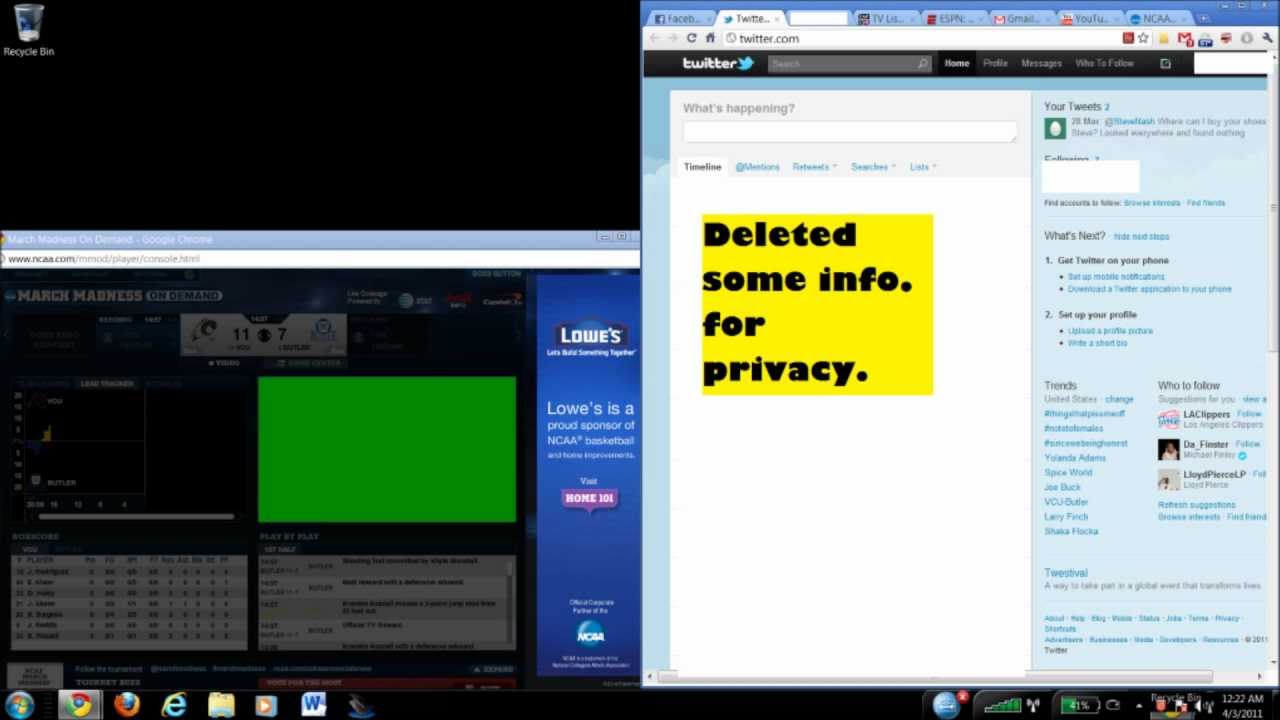Open the Timeline tab on Twitter
The height and width of the screenshot is (720, 1280).
point(702,167)
